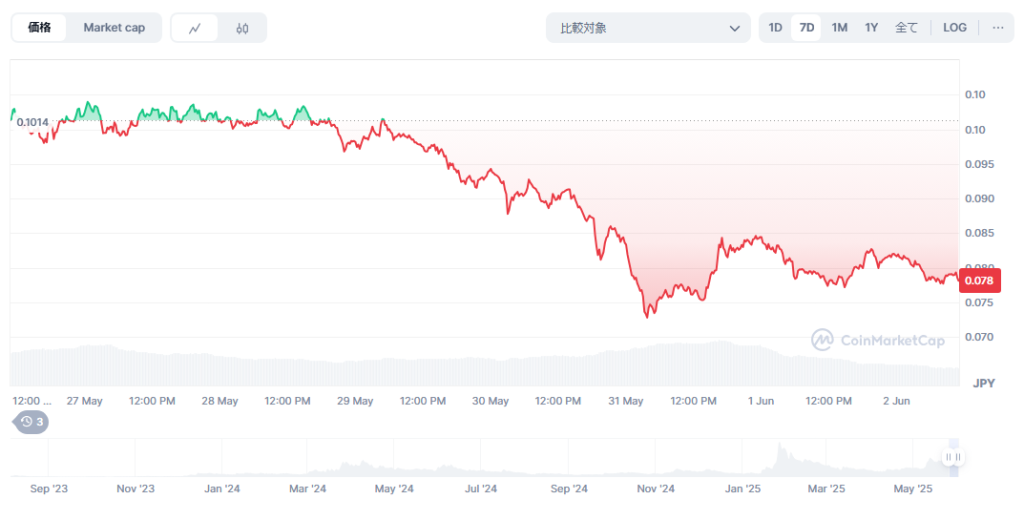The image size is (1024, 520).
Task: Click the 0.1014 opening price label
Action: (32, 122)
